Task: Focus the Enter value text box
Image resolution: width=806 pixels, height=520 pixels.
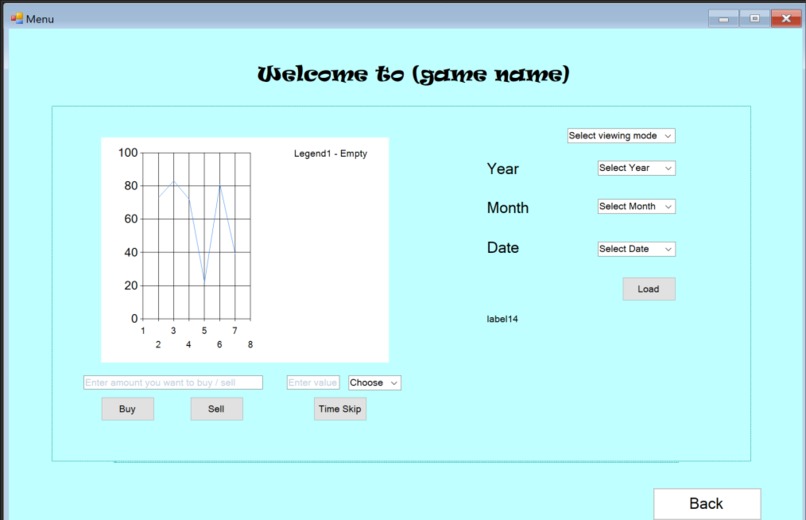Action: click(313, 383)
